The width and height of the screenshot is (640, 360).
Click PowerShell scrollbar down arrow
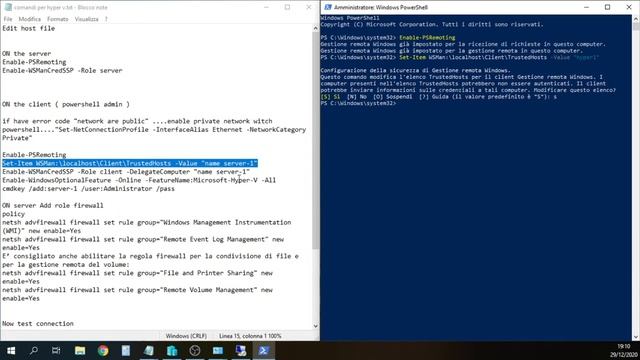636,337
